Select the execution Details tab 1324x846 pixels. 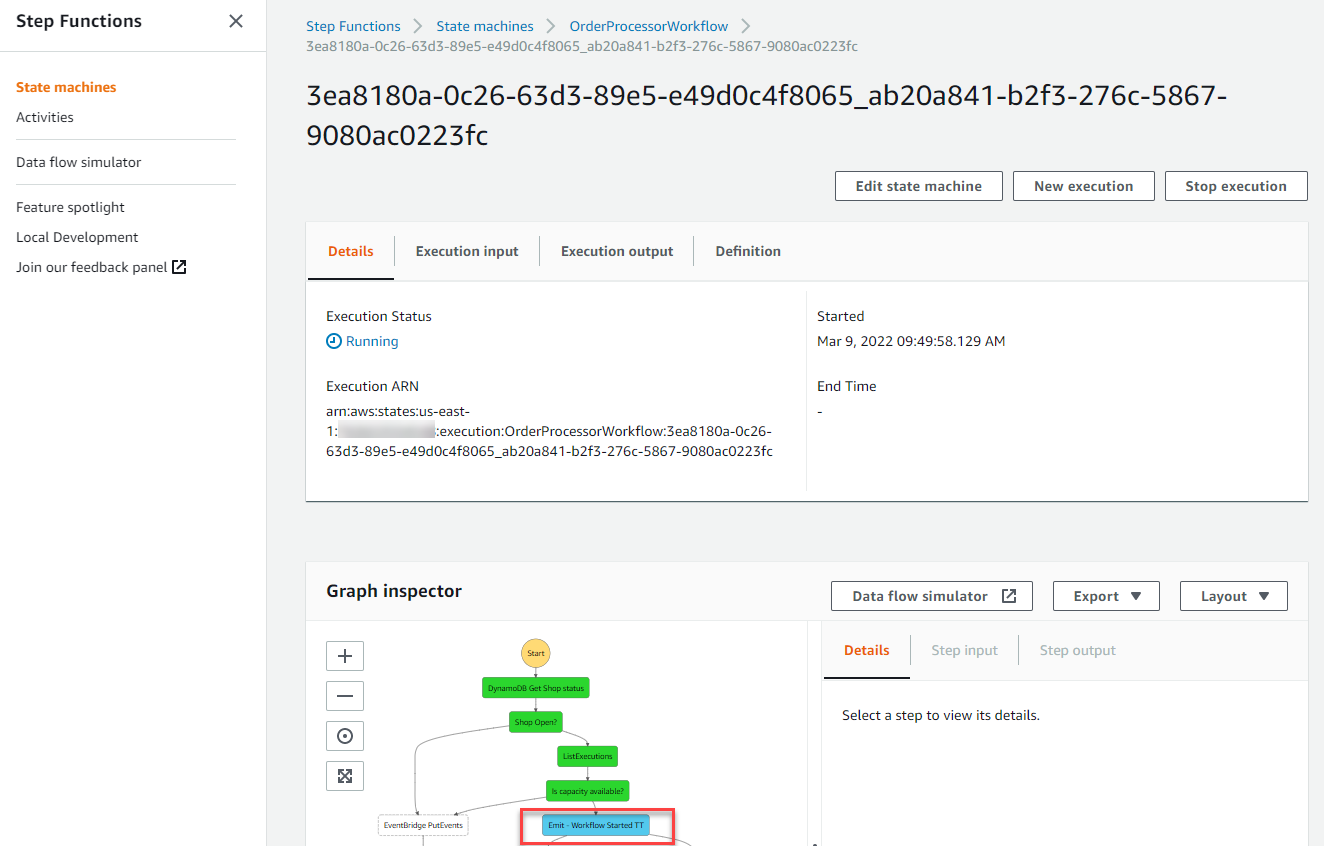(351, 251)
